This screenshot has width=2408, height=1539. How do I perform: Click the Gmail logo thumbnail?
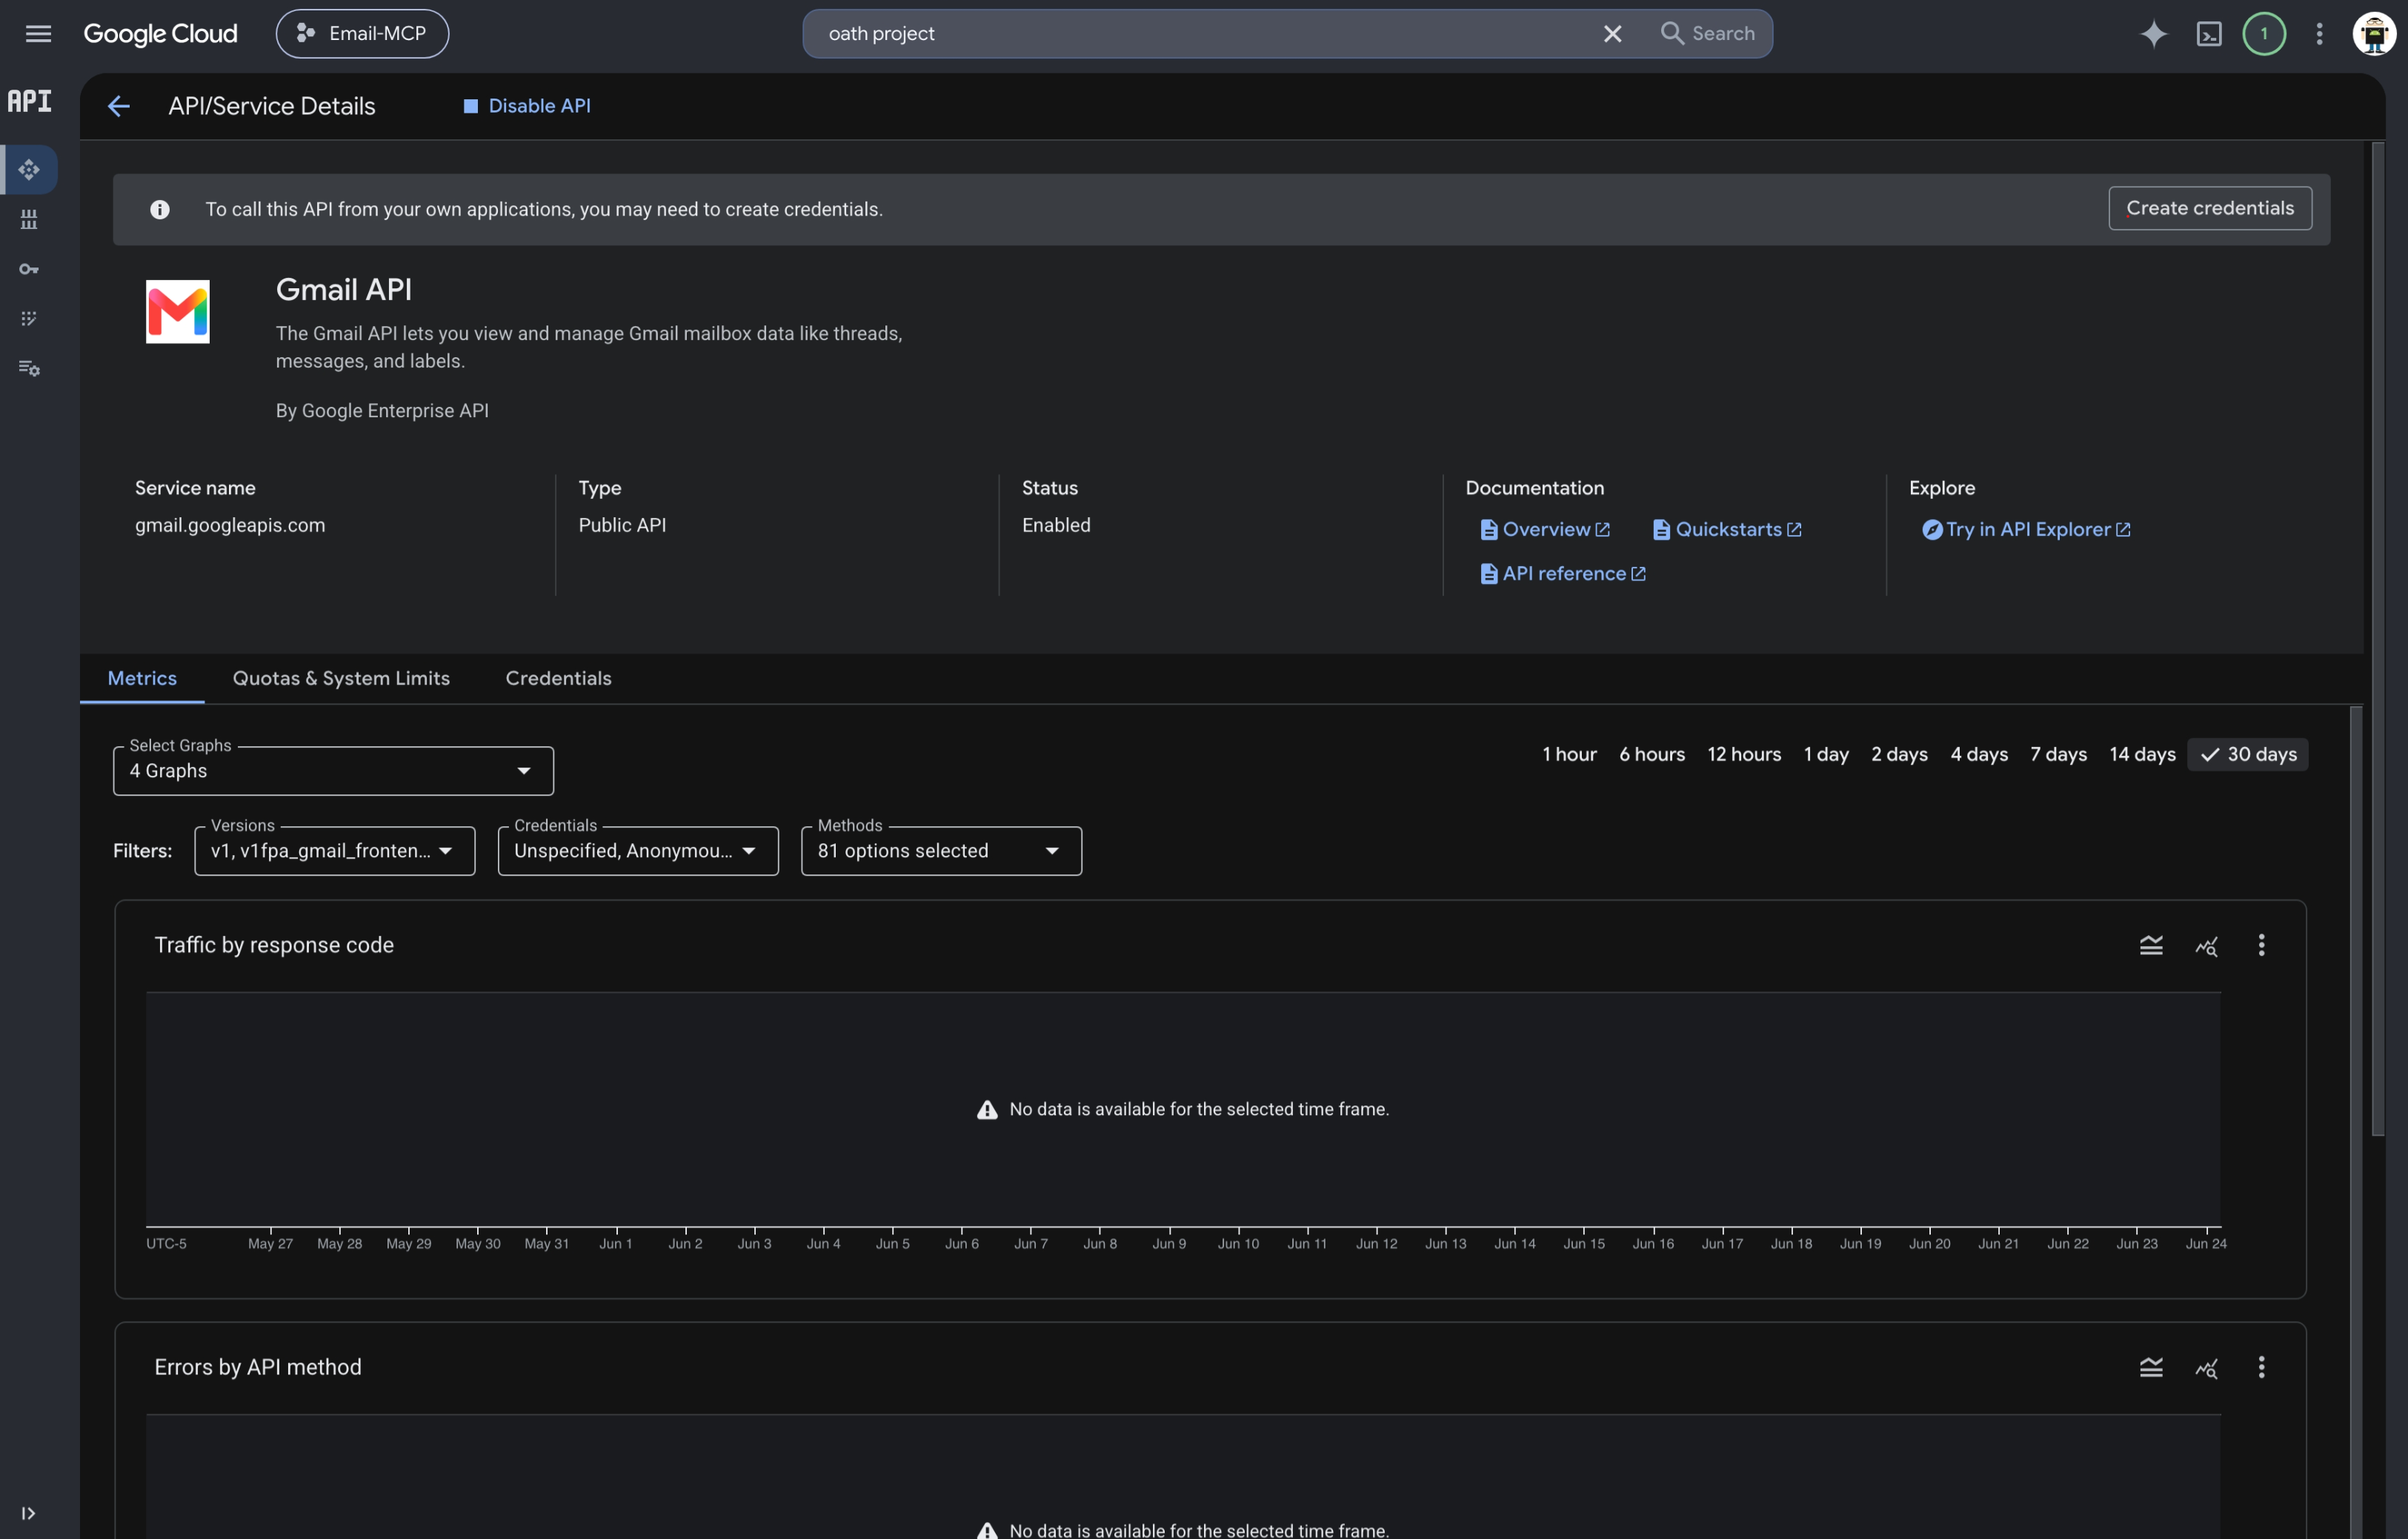[178, 312]
